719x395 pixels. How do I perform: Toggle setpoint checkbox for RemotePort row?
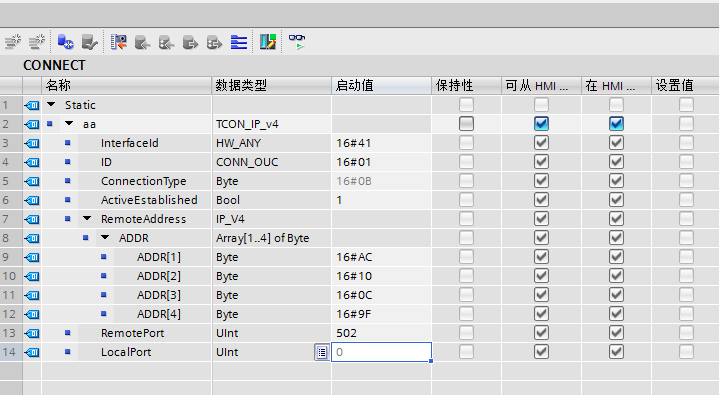coord(686,333)
